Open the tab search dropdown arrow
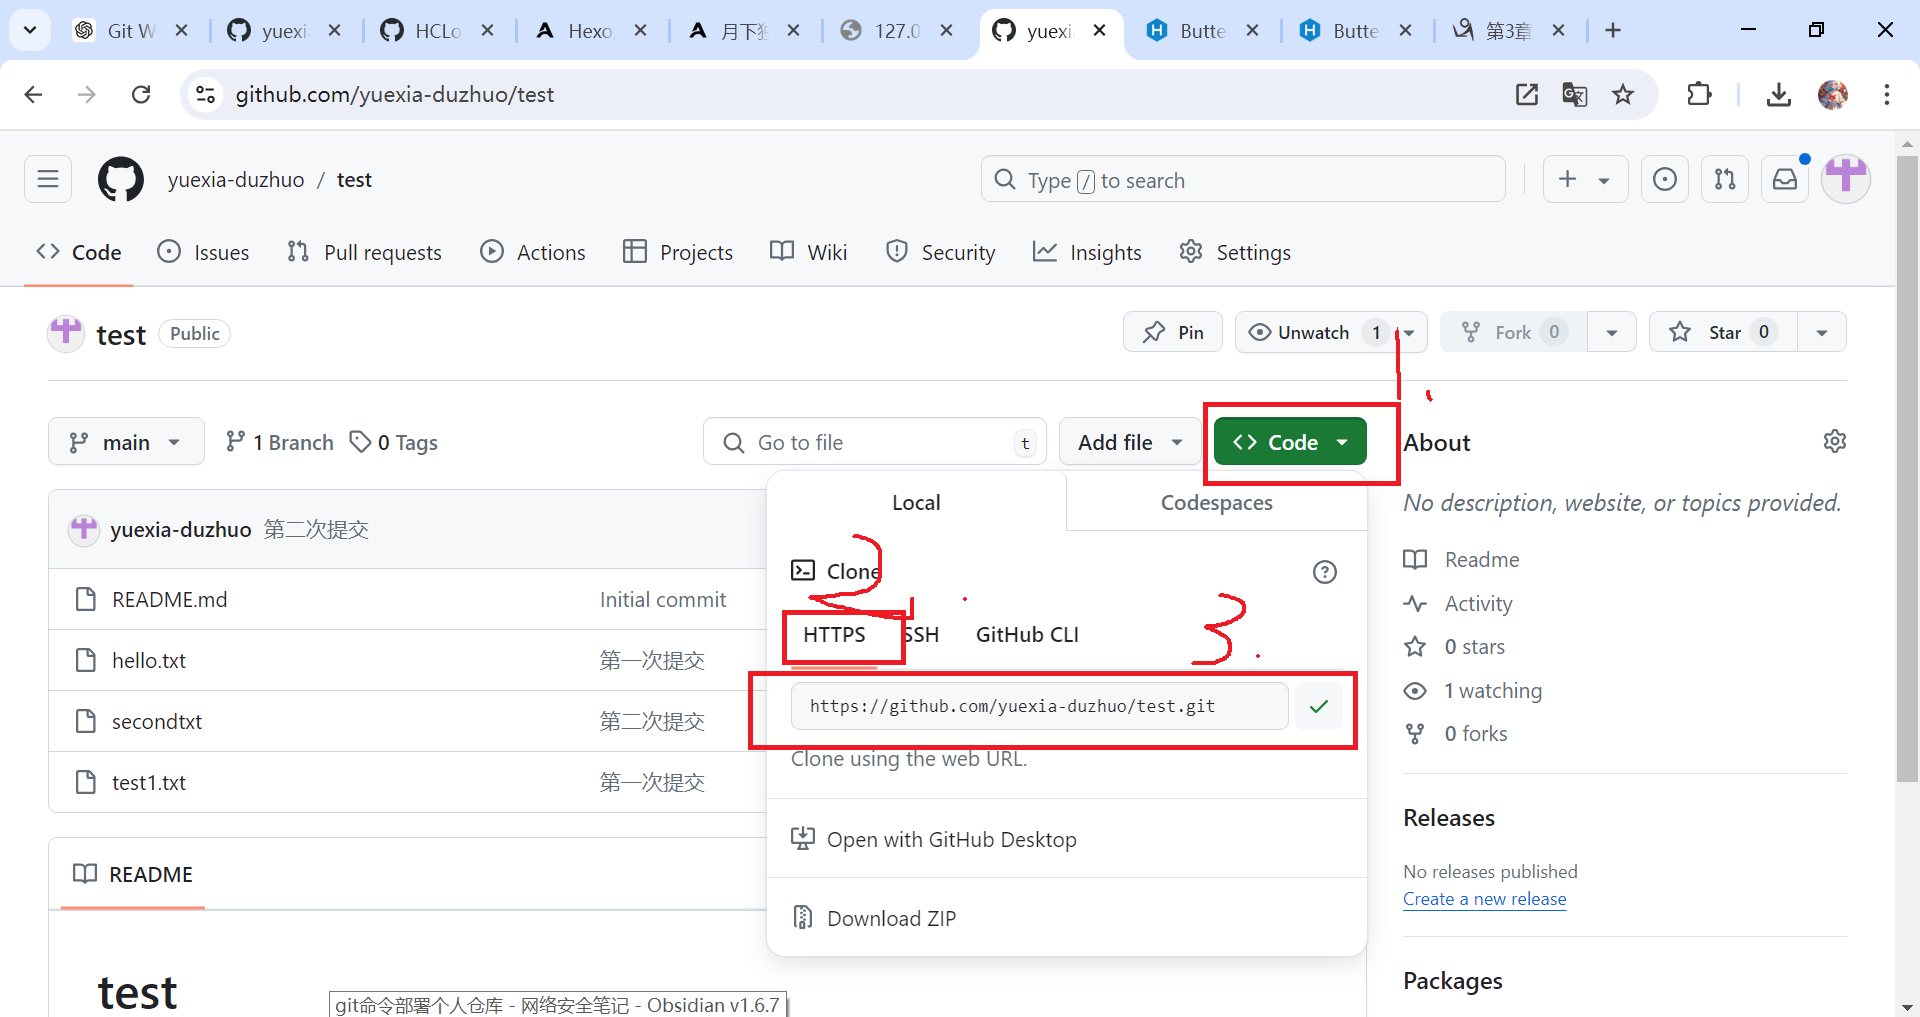The width and height of the screenshot is (1920, 1017). tap(30, 30)
